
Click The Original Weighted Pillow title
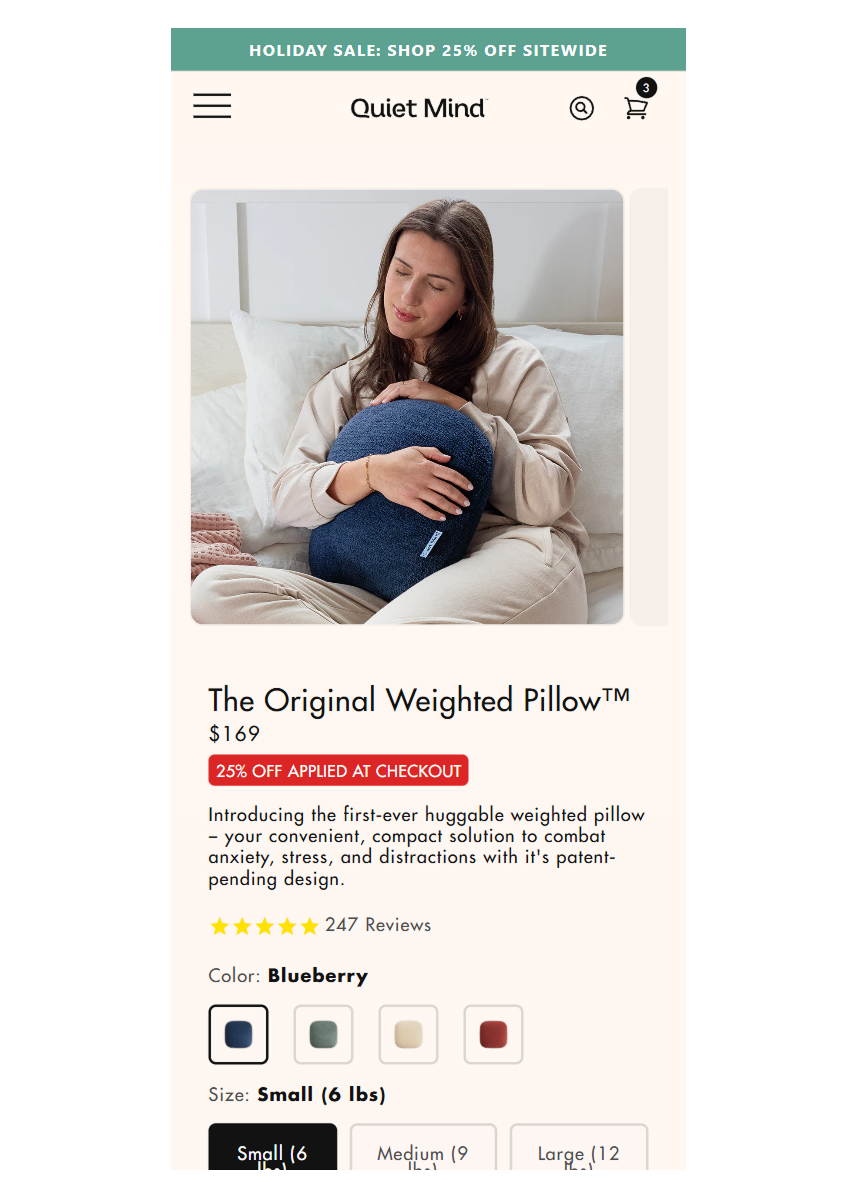[419, 700]
